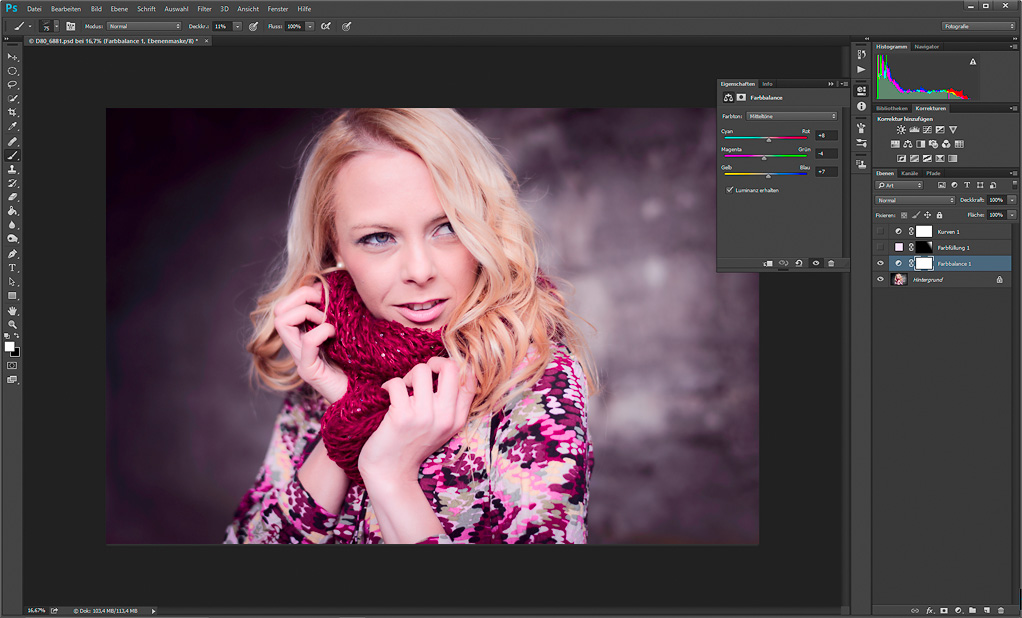The image size is (1022, 618).
Task: Add a Curves adjustment from Korrekturen
Action: click(x=927, y=130)
